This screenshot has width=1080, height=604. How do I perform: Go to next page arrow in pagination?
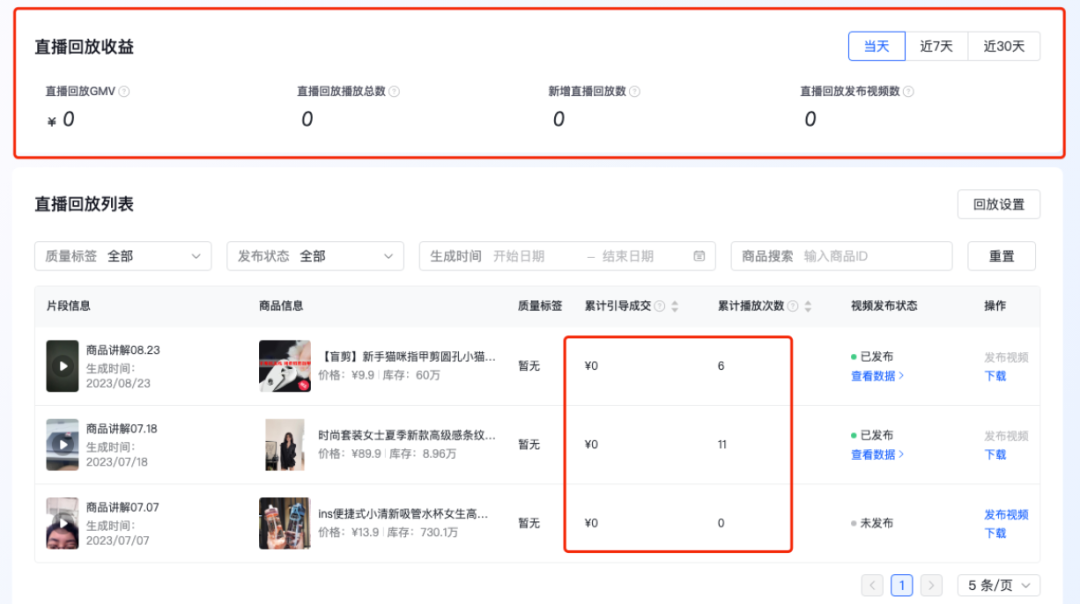pos(931,585)
